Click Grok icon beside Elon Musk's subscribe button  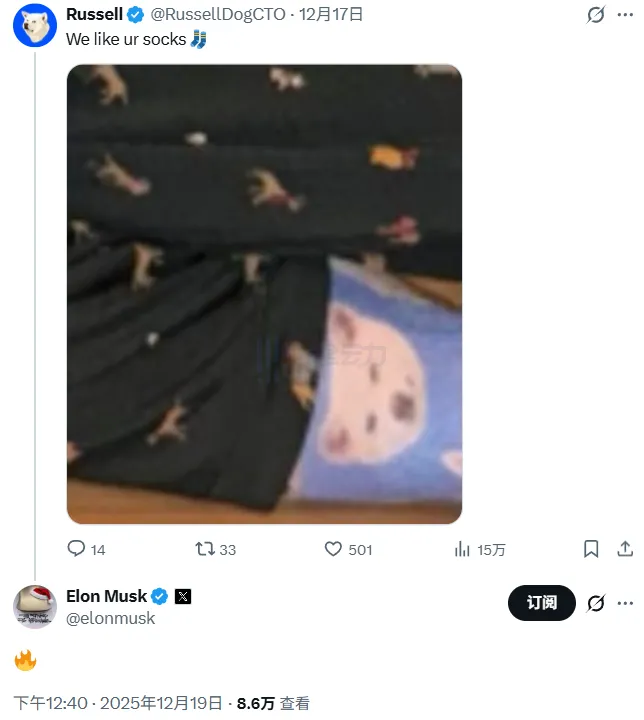click(x=596, y=603)
